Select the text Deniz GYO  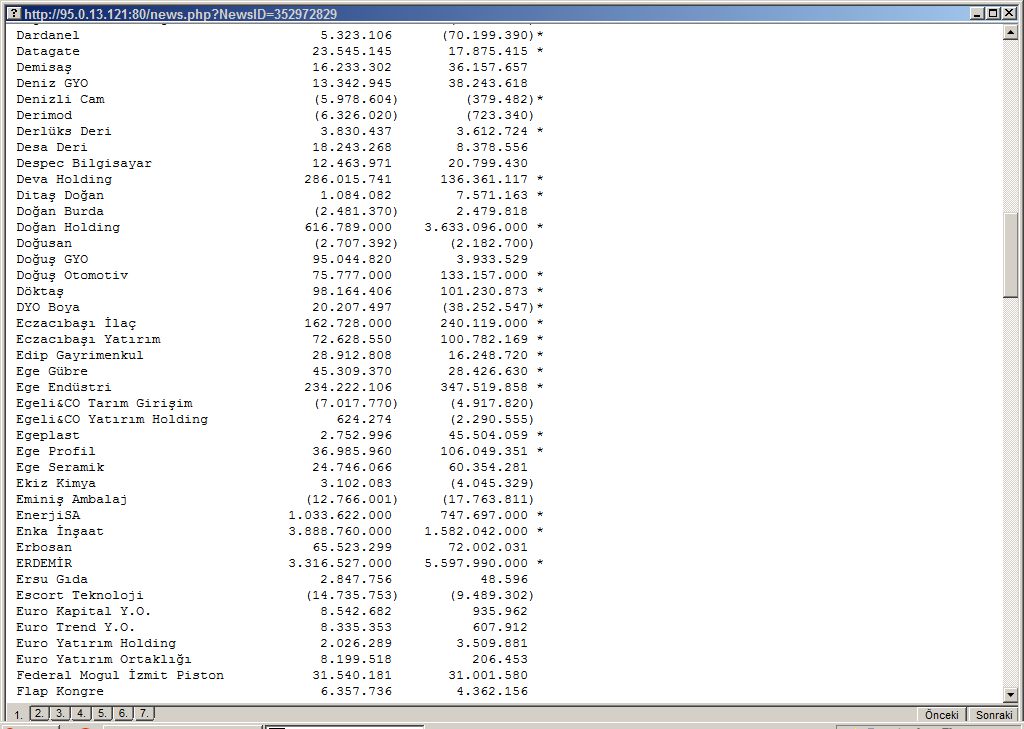pos(52,83)
